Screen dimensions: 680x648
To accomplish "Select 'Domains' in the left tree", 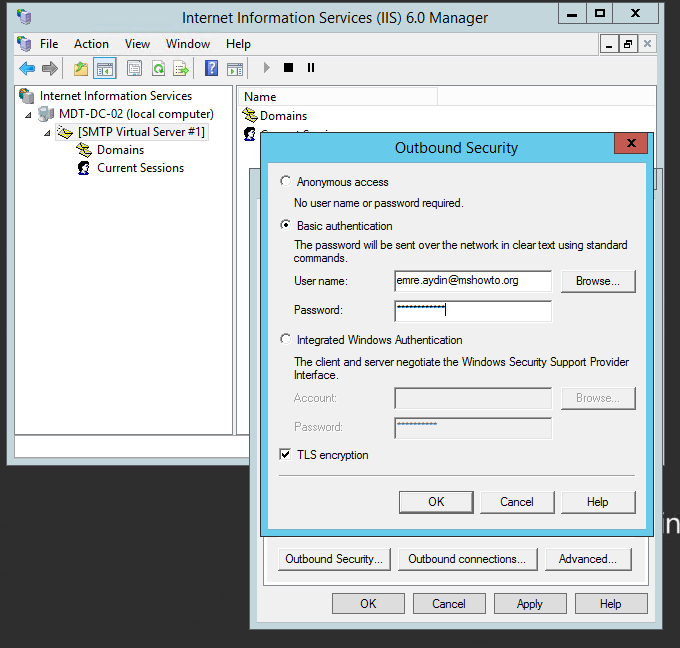I will pos(120,150).
